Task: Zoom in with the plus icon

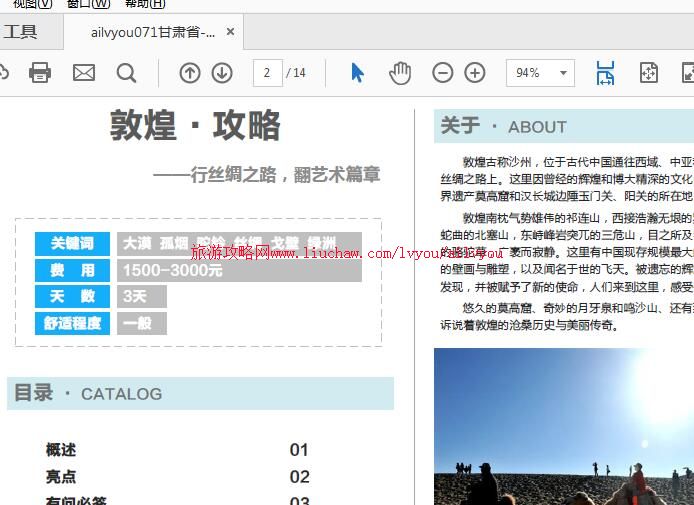Action: point(475,72)
